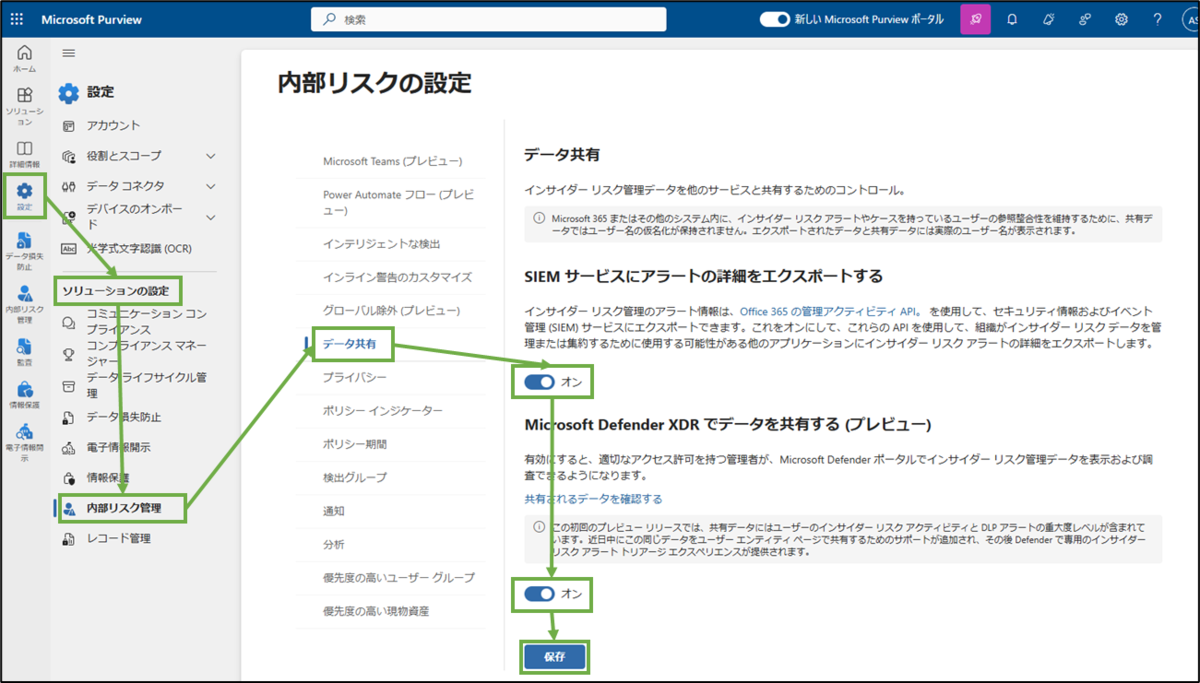Open レコード管理 settings

(118, 539)
